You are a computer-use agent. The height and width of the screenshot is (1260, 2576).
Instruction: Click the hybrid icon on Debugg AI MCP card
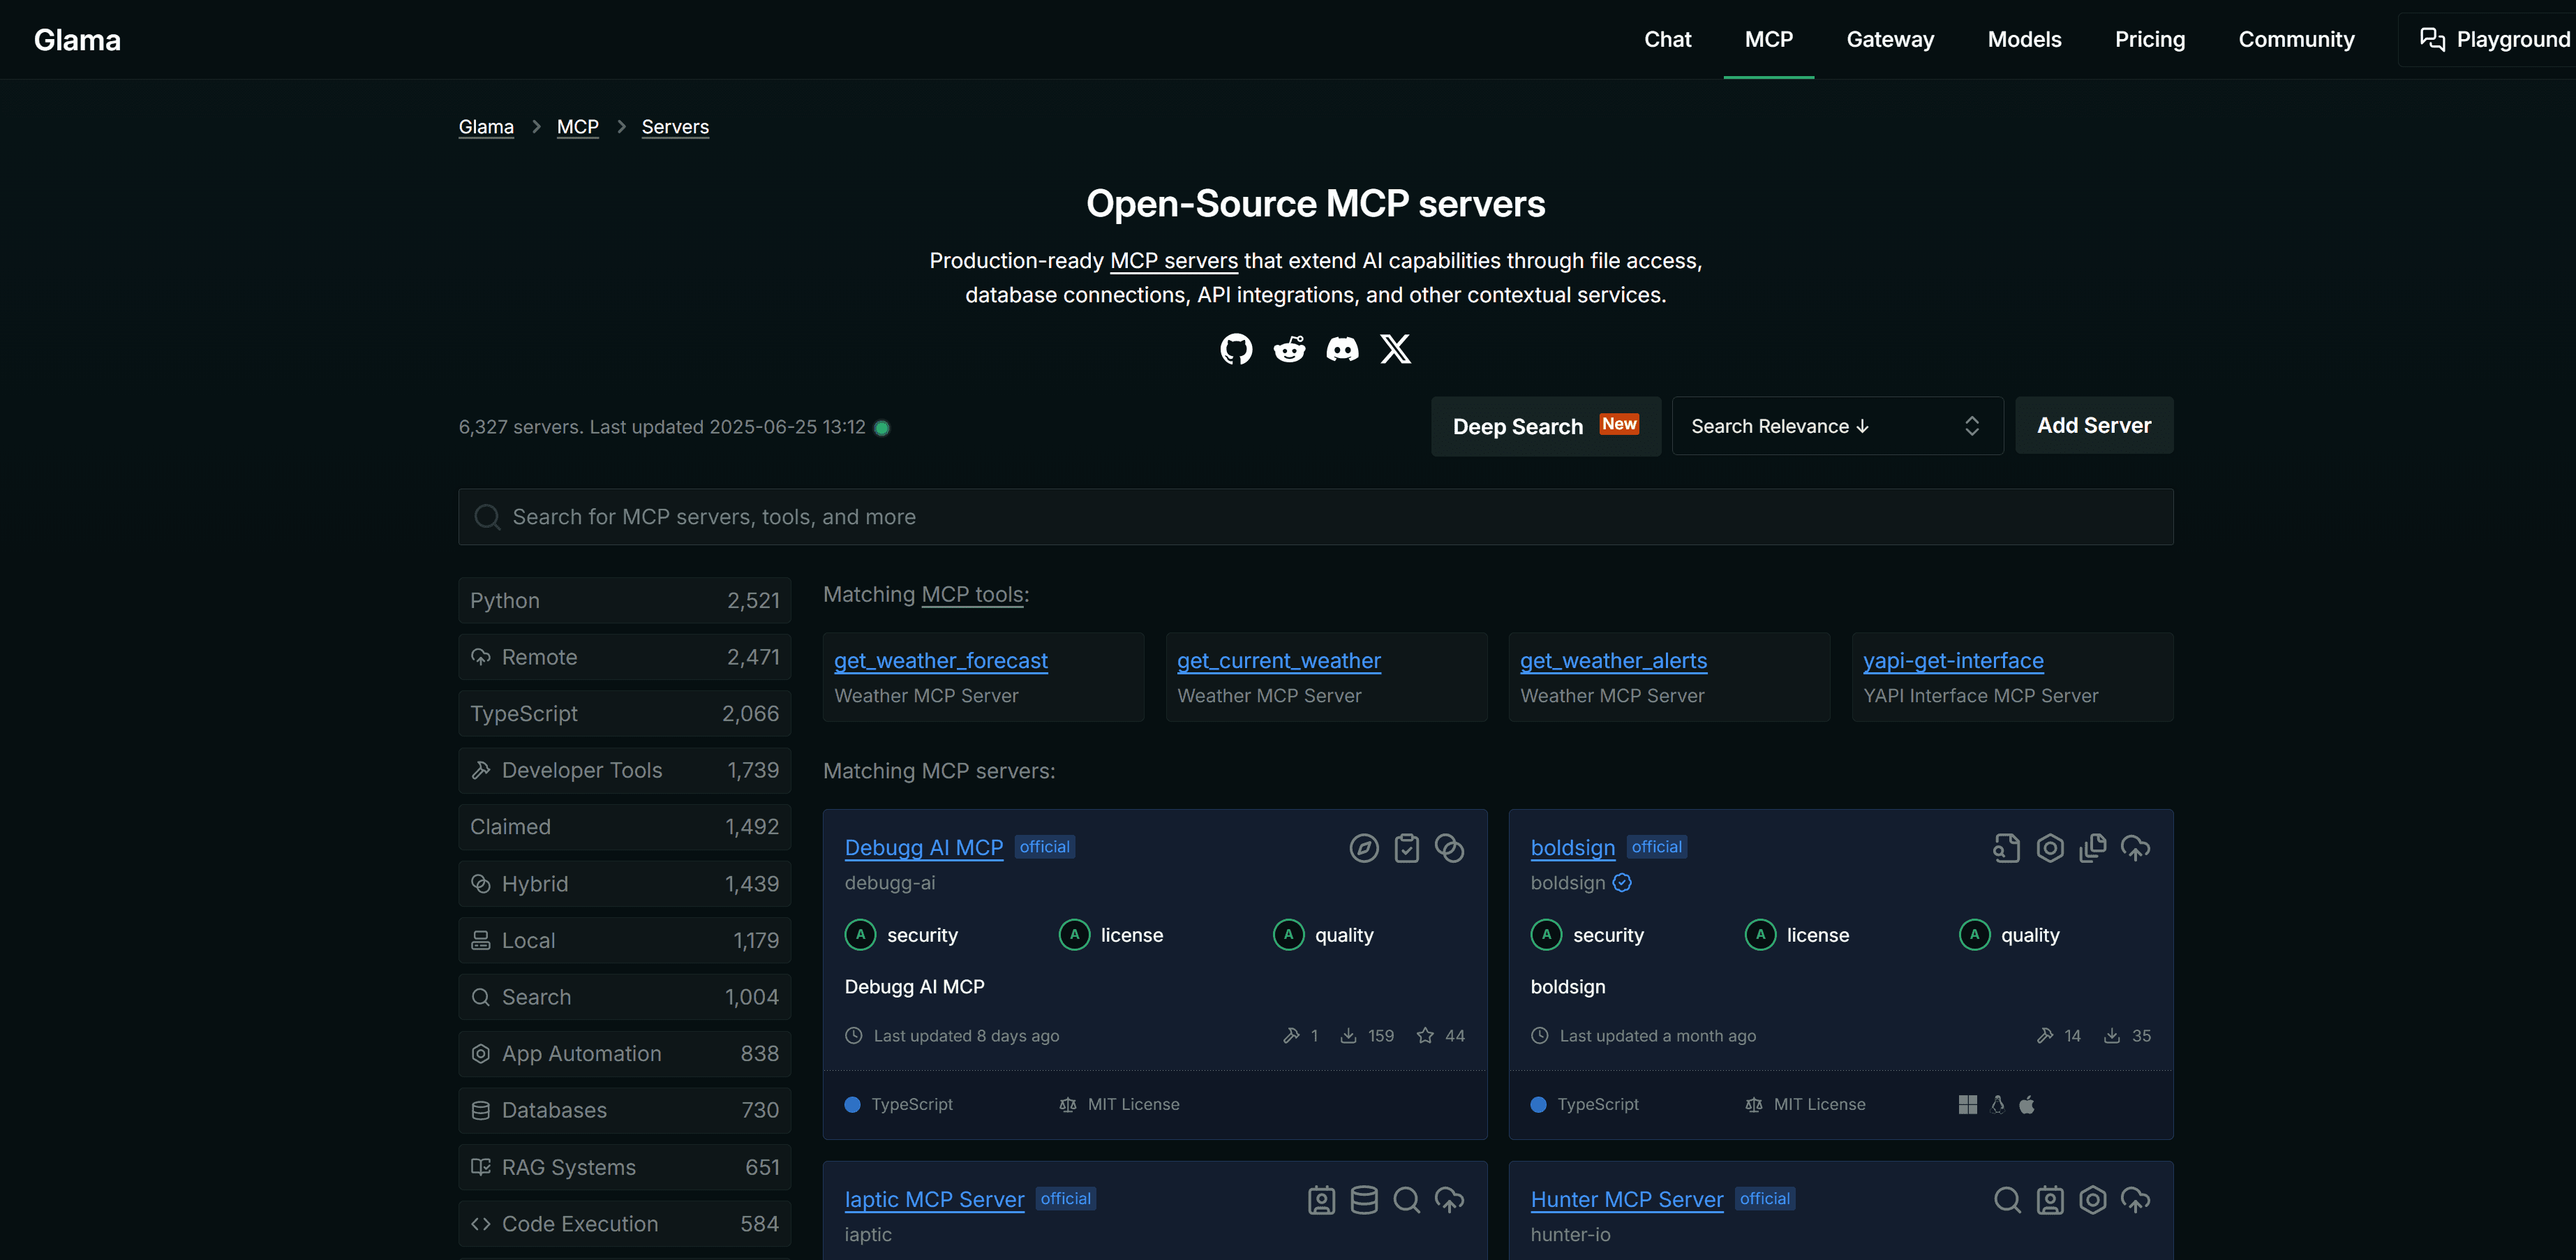[x=1449, y=848]
